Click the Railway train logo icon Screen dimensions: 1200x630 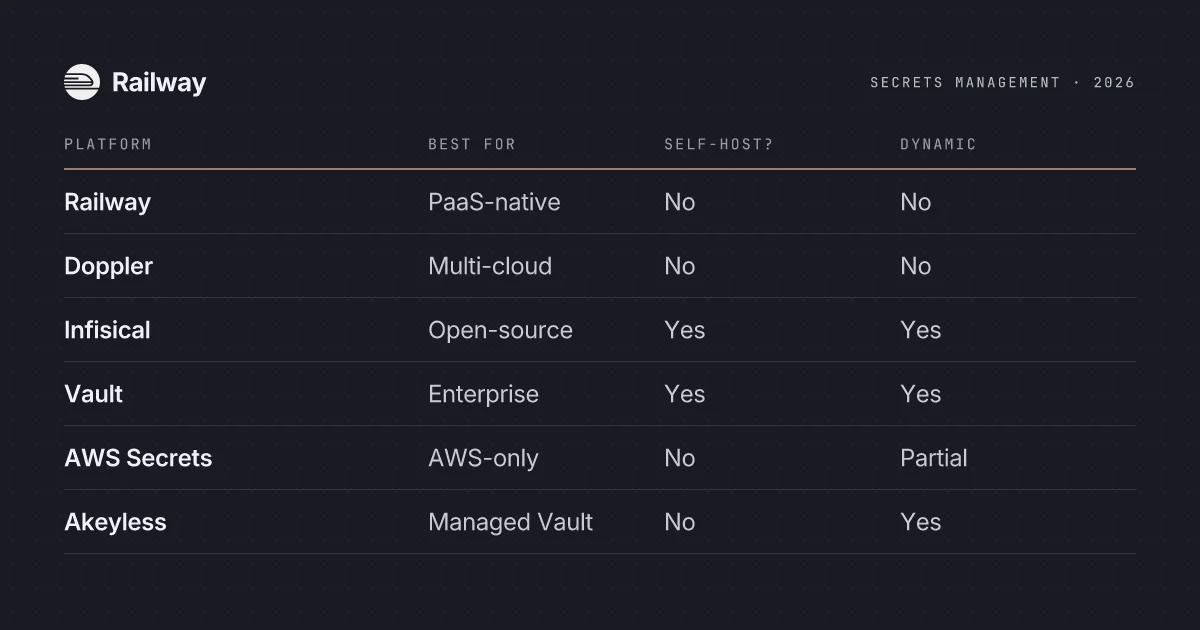[x=82, y=82]
